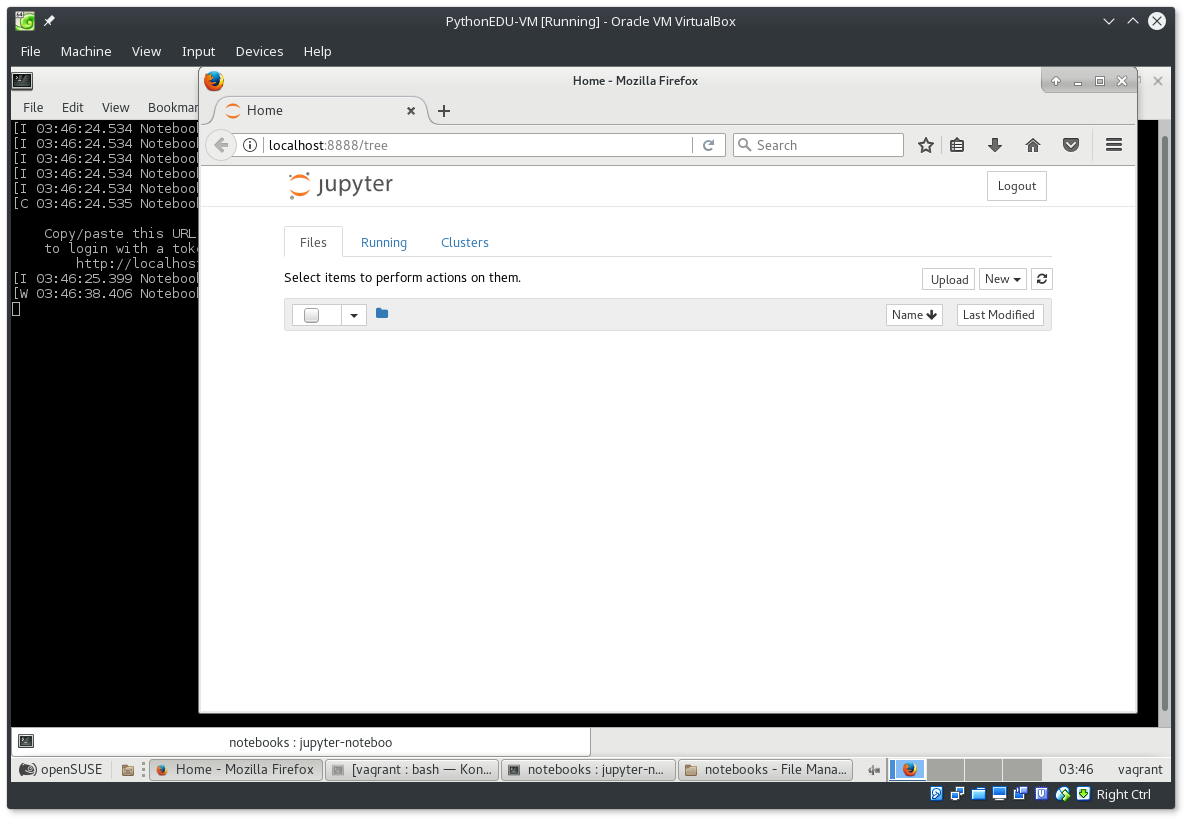Log out of Jupyter
Image resolution: width=1188 pixels, height=822 pixels.
(x=1016, y=186)
